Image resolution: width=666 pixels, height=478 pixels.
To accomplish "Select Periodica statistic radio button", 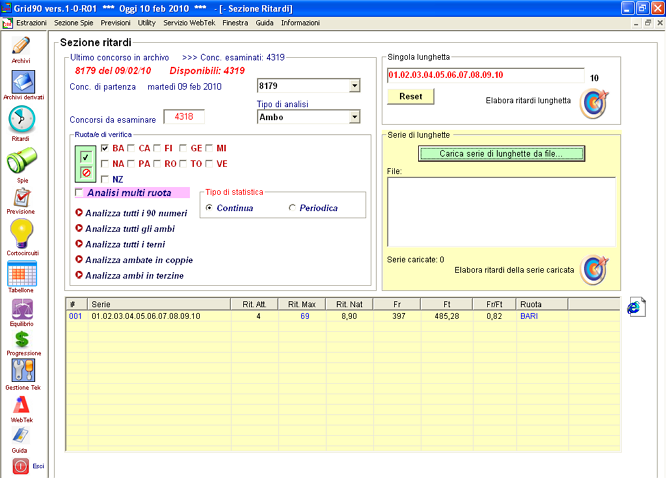I will click(292, 208).
